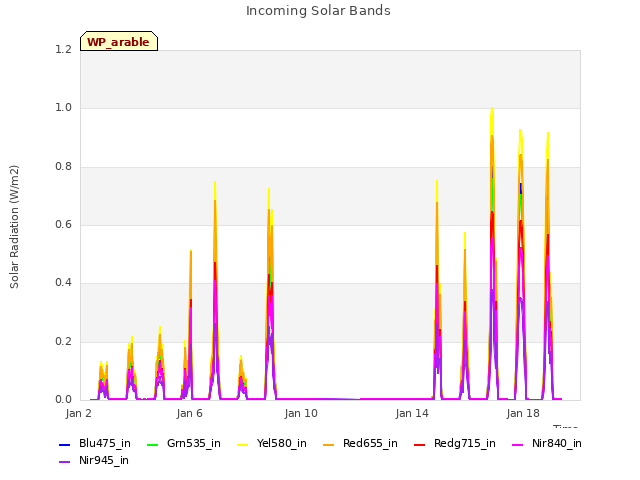The height and width of the screenshot is (480, 640).
Task: Toggle the Nir945_in legend entry
Action: tap(94, 461)
